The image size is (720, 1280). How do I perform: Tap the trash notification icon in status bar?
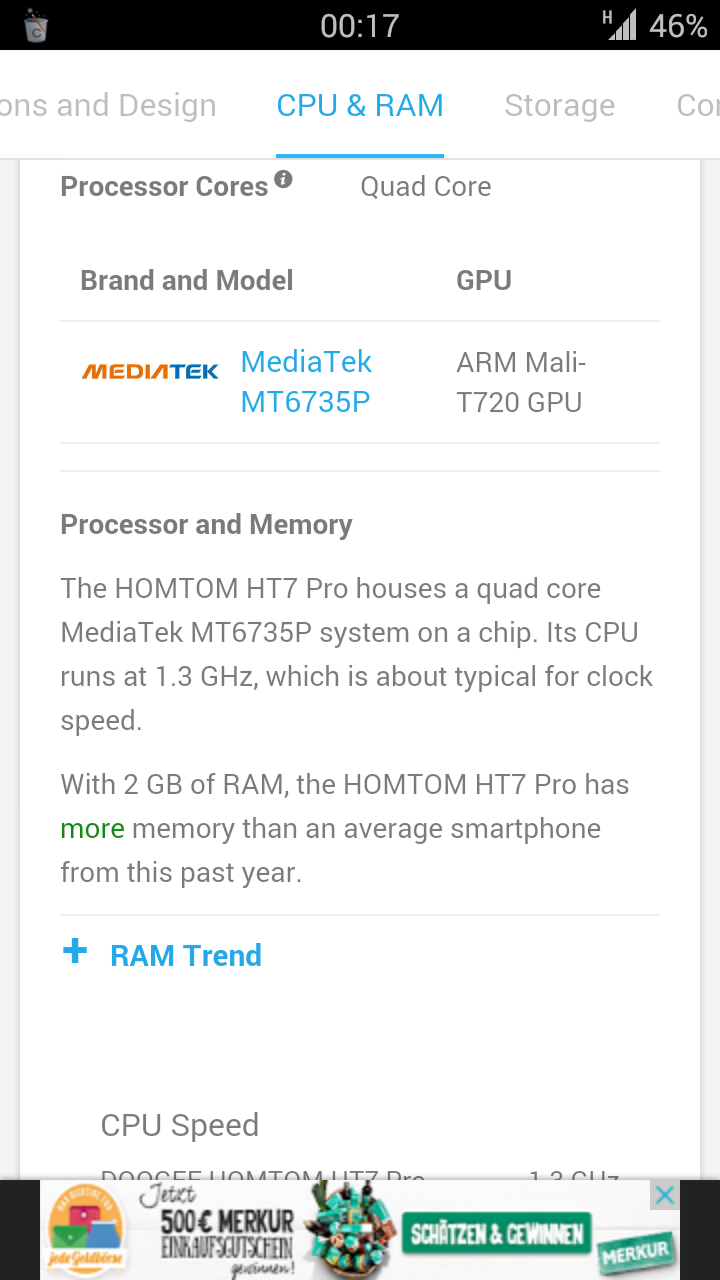tap(36, 27)
